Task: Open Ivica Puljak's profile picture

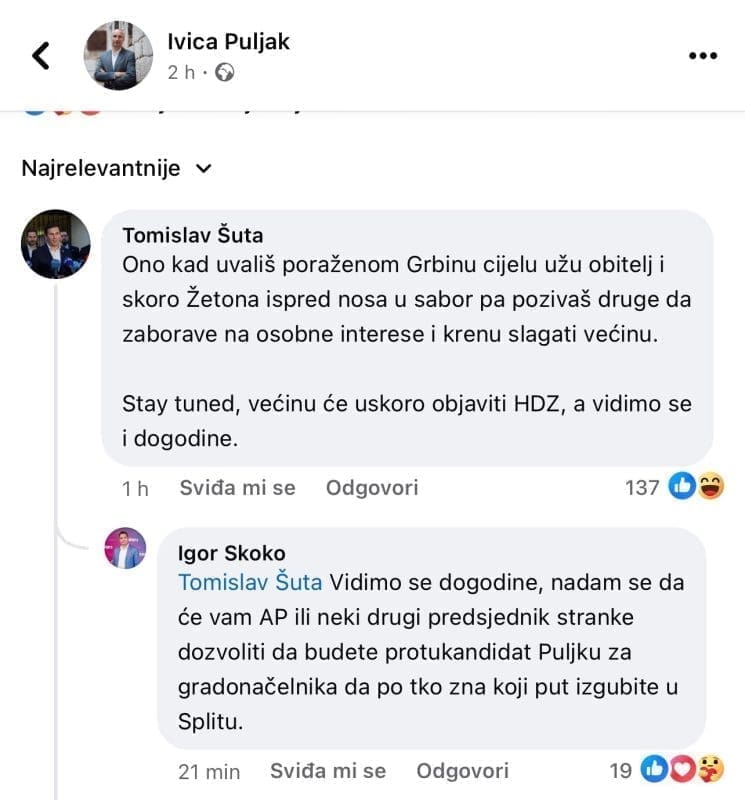Action: [x=118, y=56]
